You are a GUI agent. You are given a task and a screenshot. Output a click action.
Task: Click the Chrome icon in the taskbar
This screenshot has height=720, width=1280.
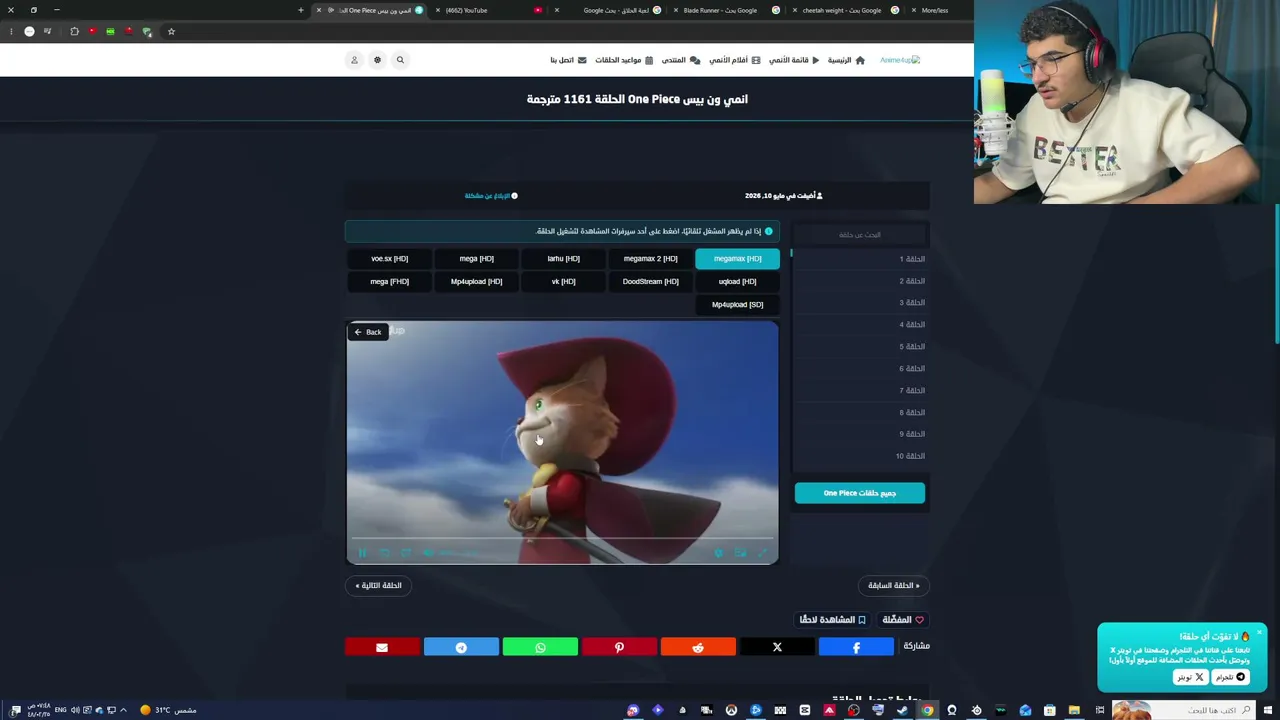[x=927, y=710]
